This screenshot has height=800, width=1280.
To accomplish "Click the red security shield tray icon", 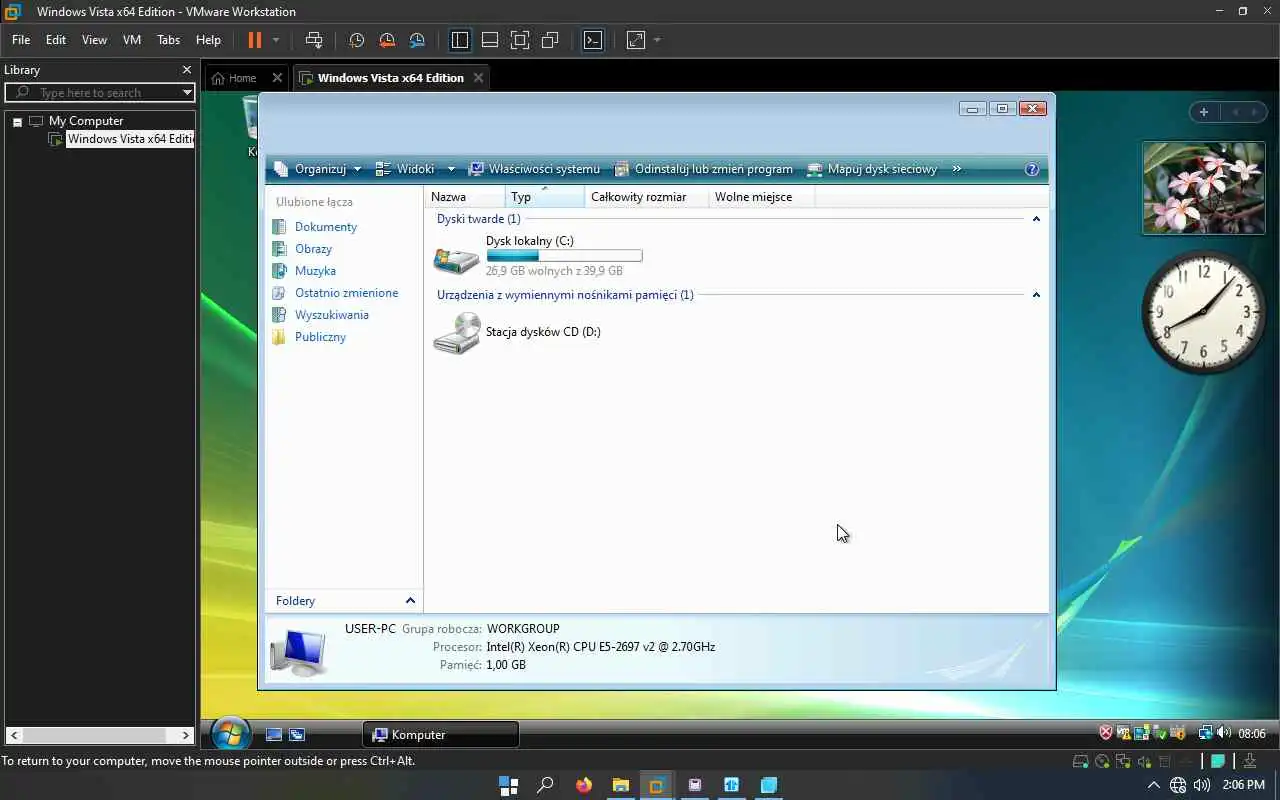I will [x=1106, y=733].
